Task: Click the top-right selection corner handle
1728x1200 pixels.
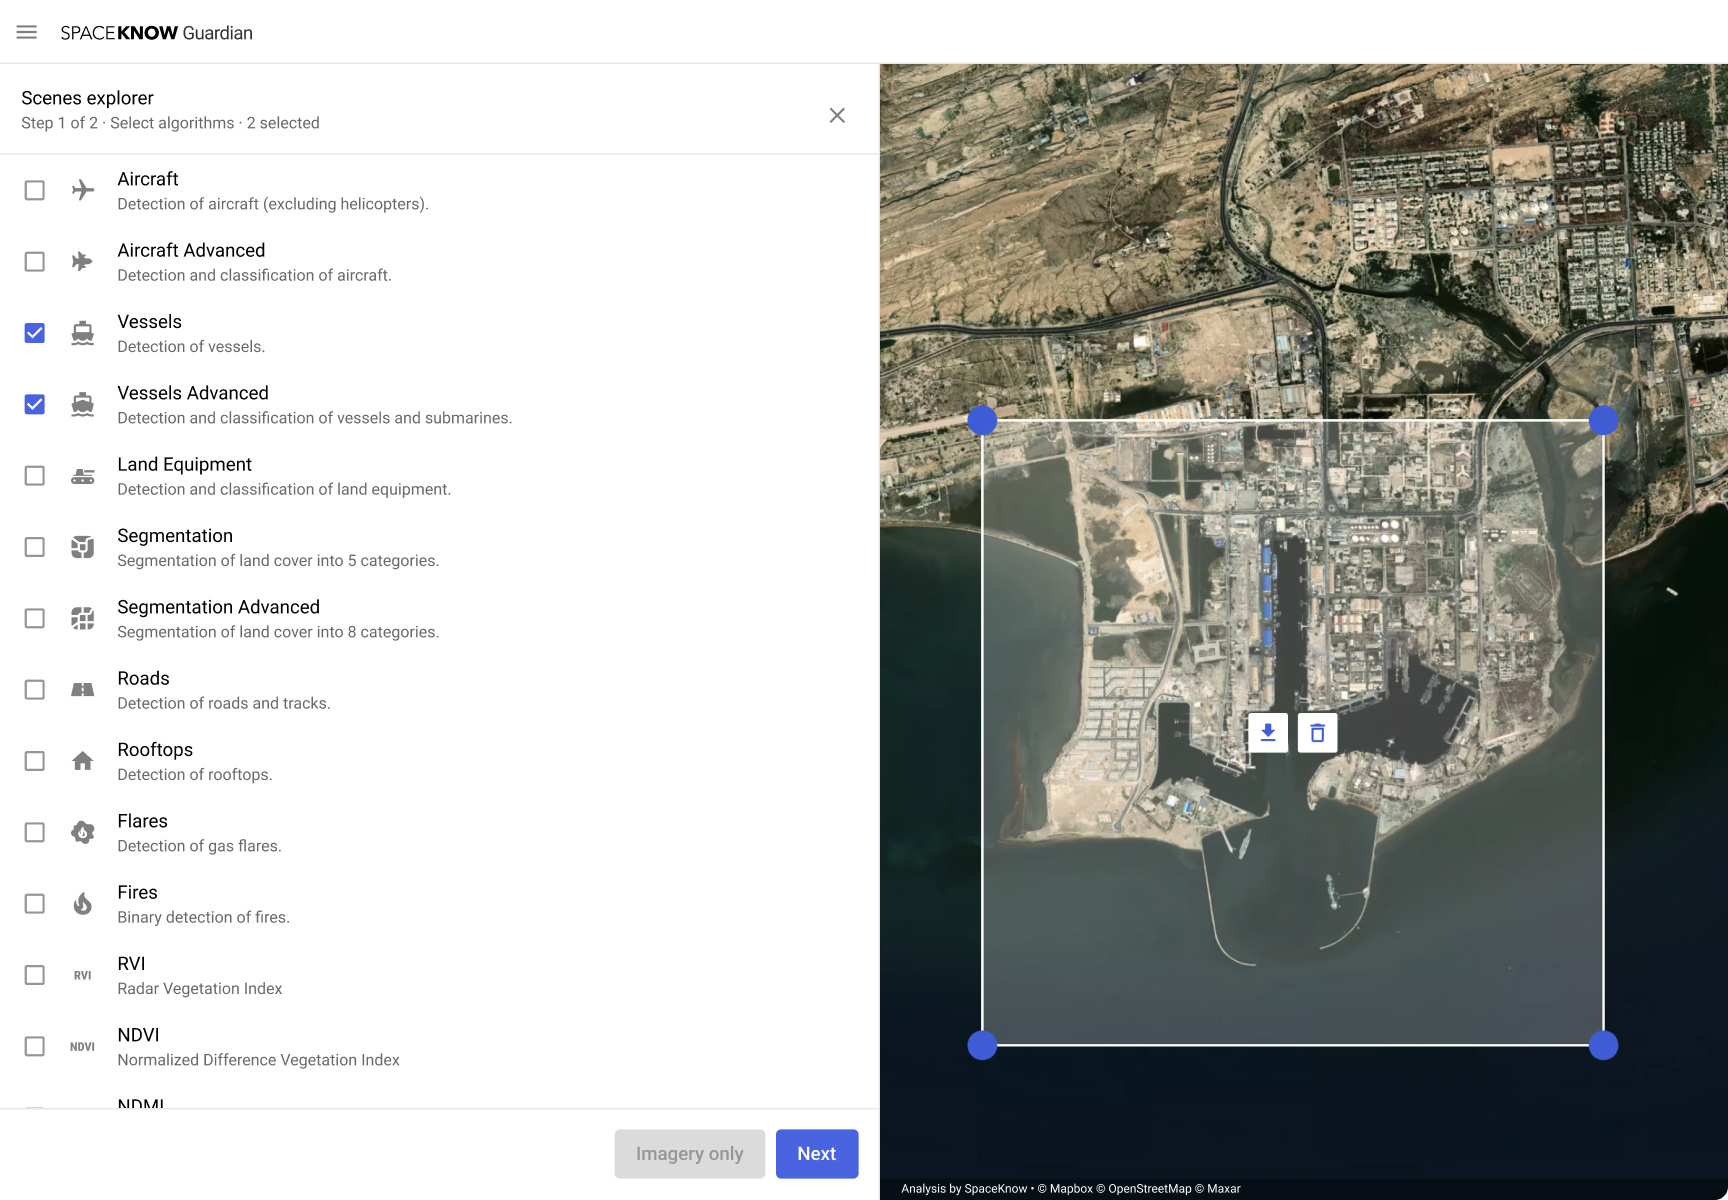Action: point(1603,420)
